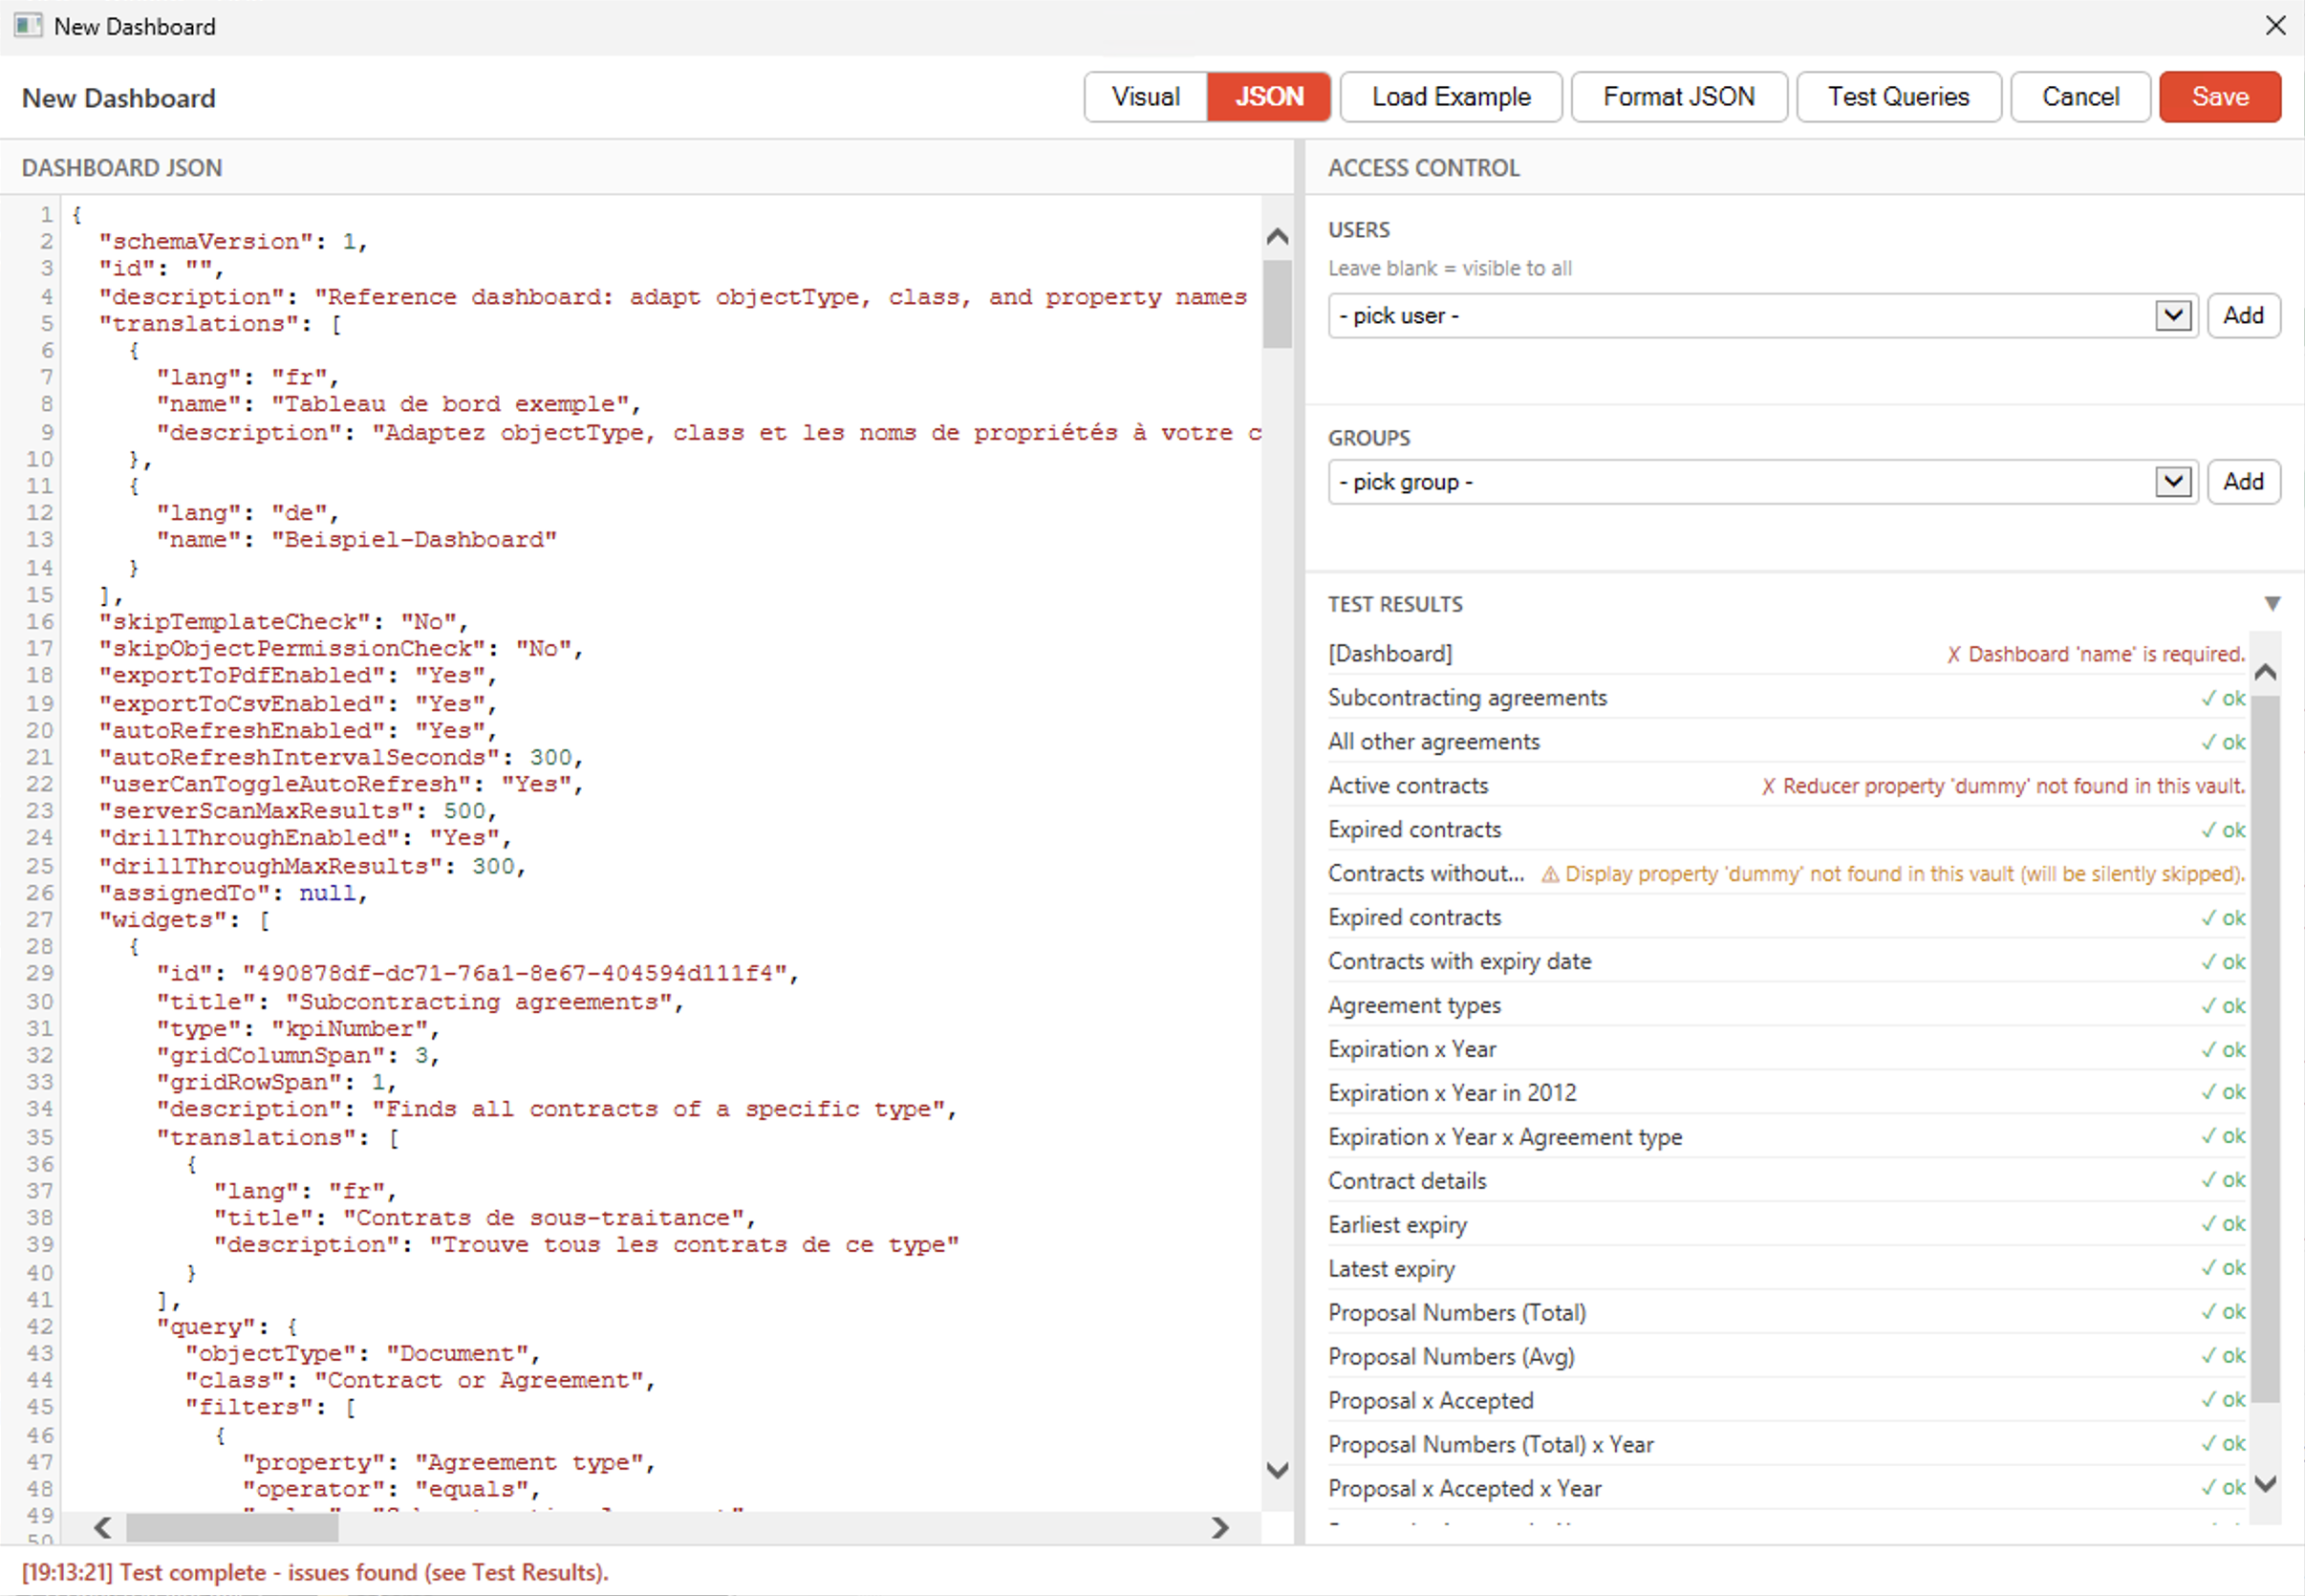
Task: Collapse the Test Results section
Action: (2272, 604)
